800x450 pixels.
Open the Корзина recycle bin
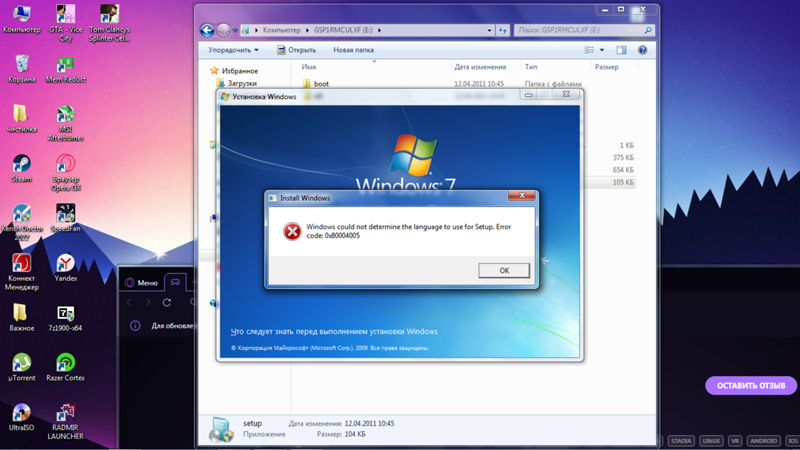(x=21, y=69)
